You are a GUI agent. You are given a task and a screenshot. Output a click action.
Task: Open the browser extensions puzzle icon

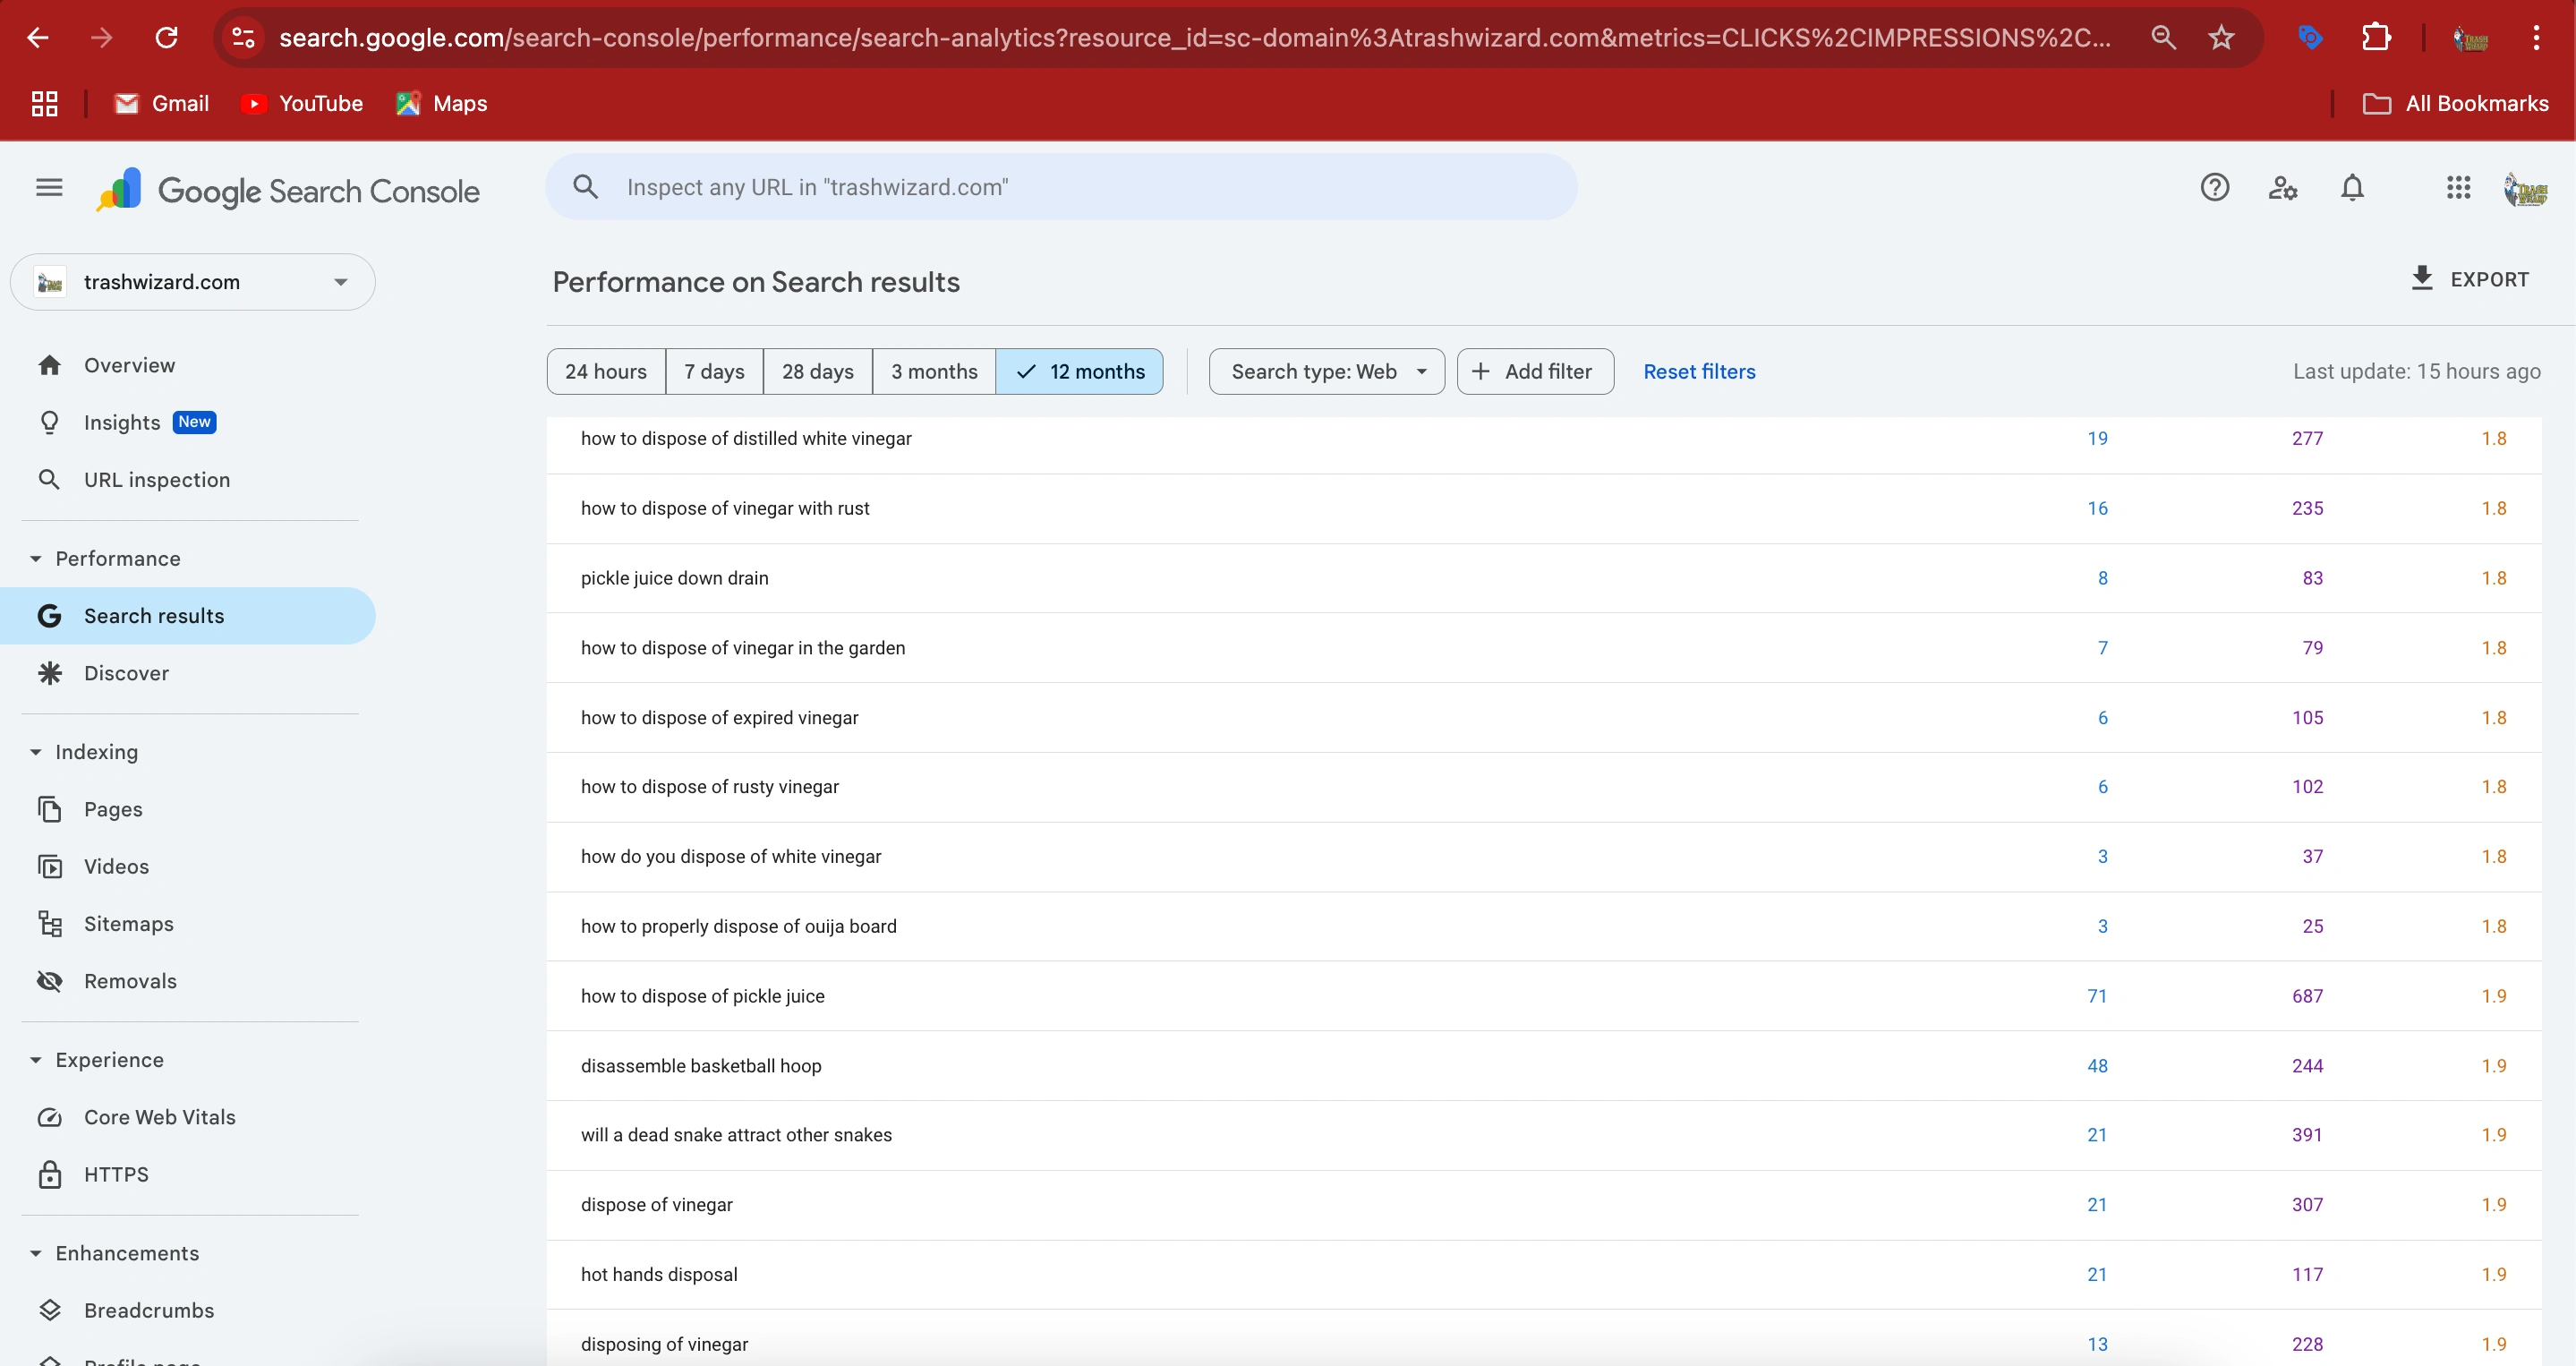point(2376,38)
